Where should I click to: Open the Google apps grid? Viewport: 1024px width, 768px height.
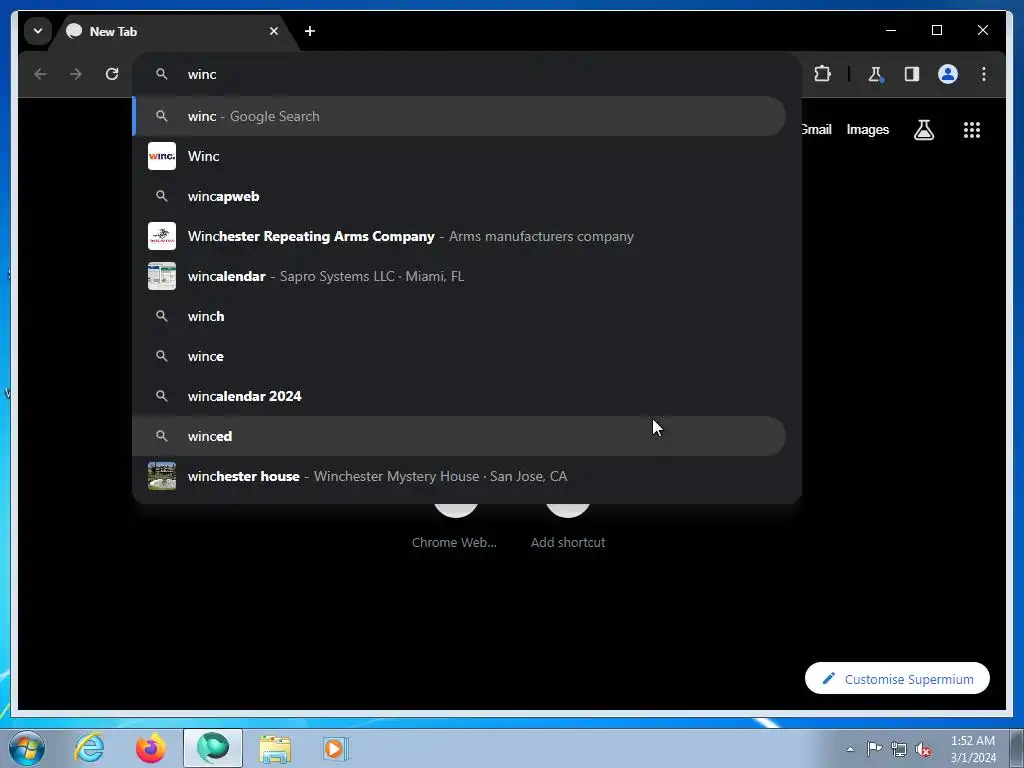click(972, 130)
